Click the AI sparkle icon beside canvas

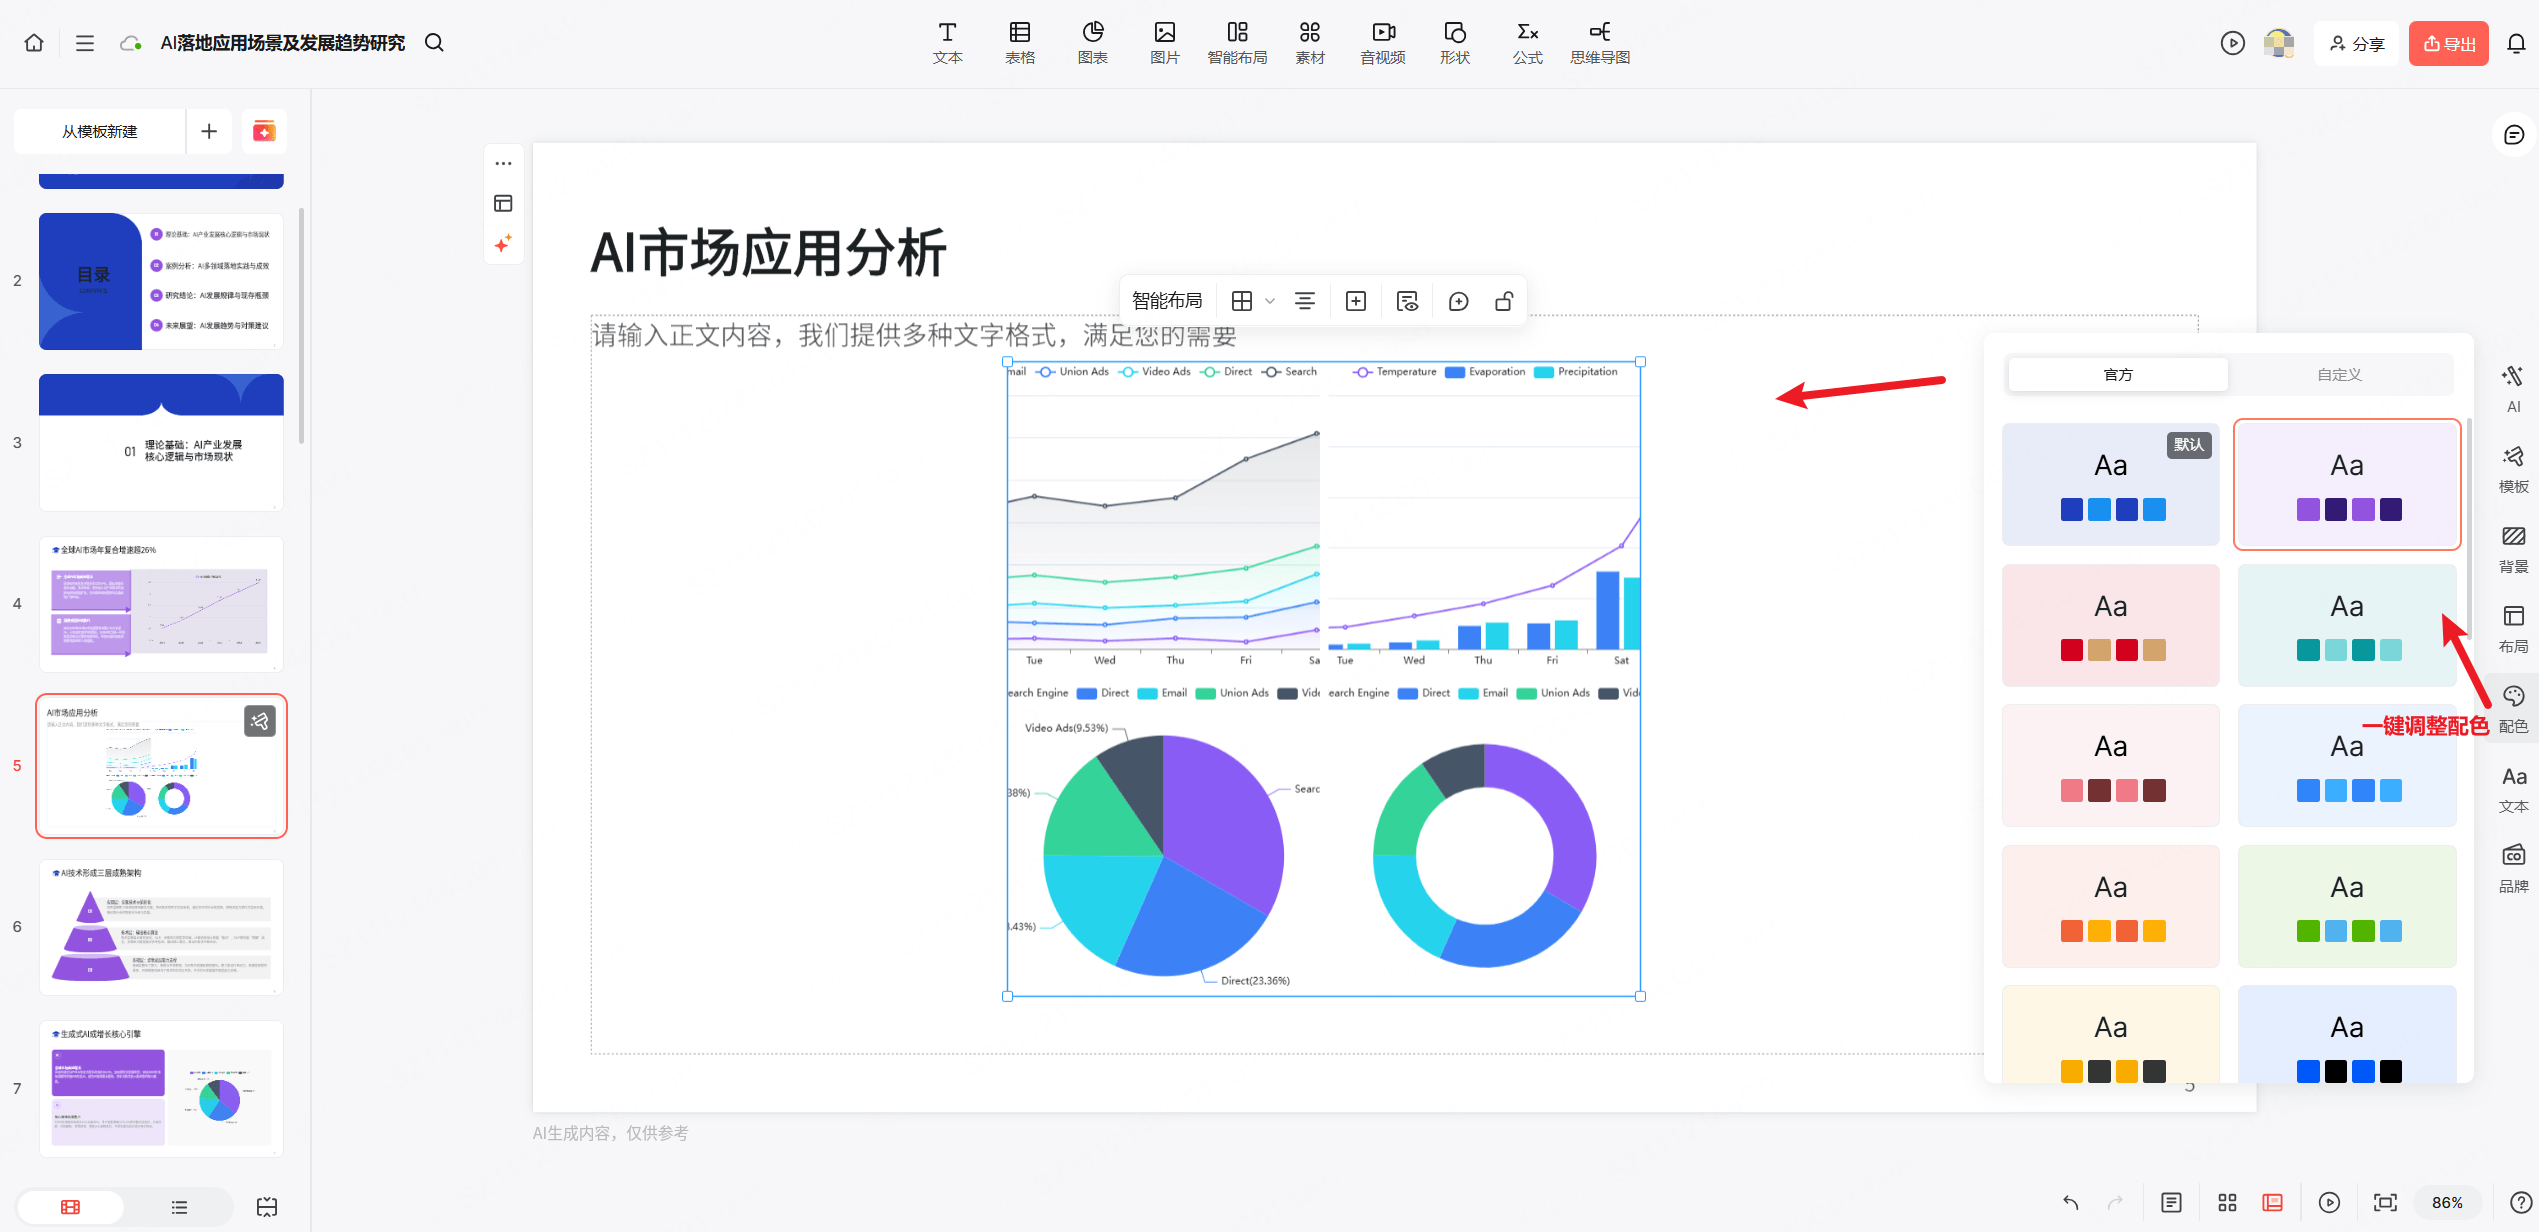coord(503,244)
